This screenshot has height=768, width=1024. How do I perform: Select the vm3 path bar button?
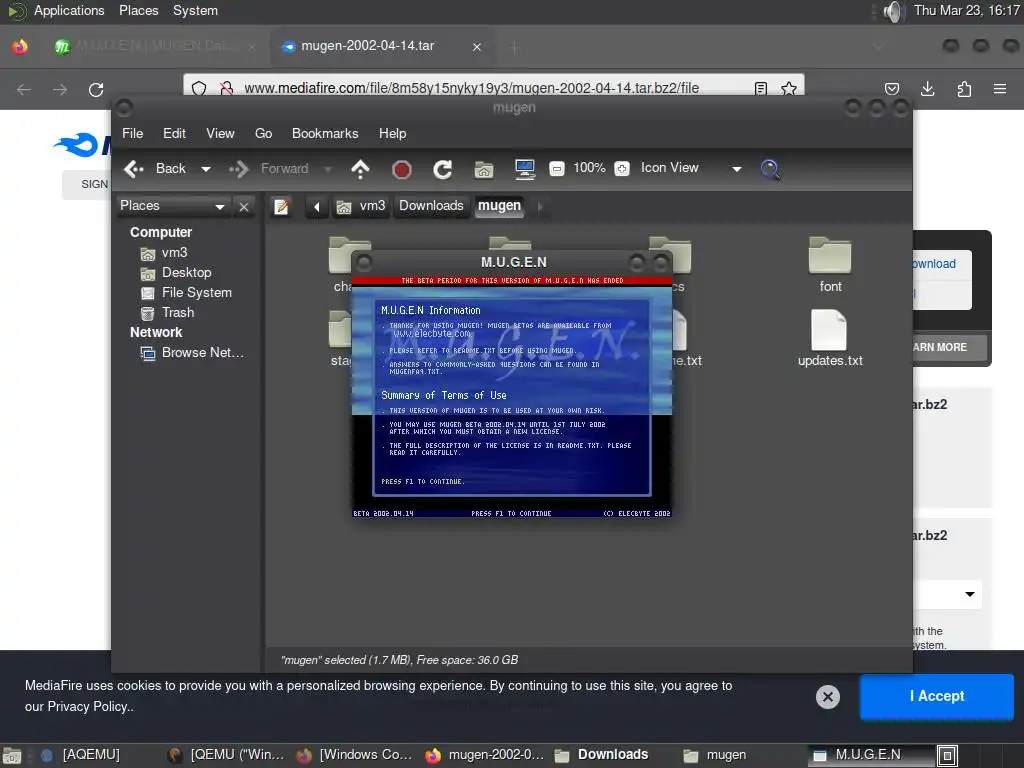tap(361, 206)
